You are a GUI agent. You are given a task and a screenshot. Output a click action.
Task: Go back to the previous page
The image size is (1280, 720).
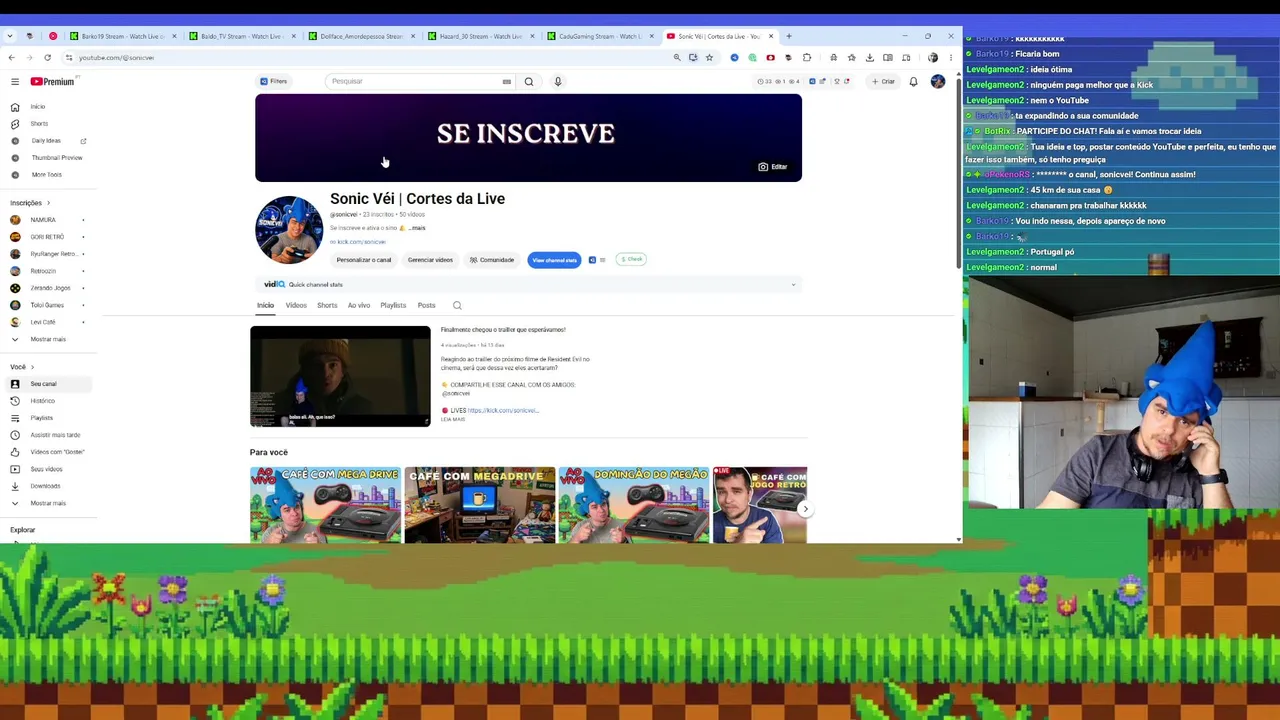[11, 57]
